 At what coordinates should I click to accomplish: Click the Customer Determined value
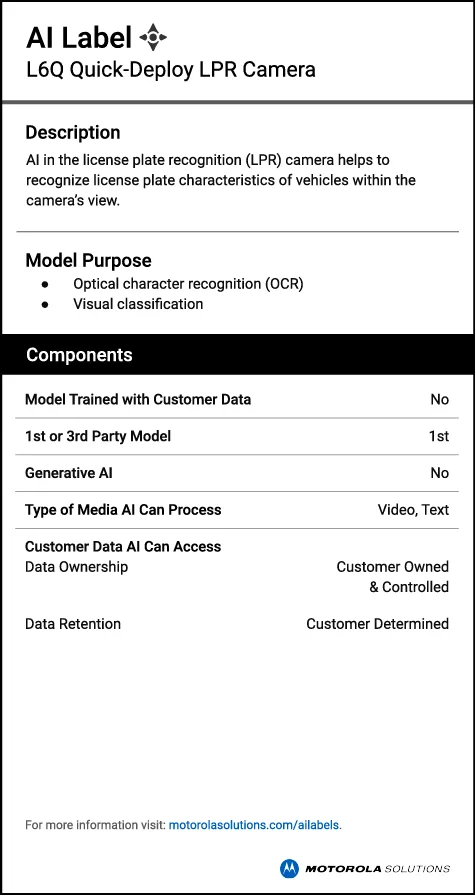pyautogui.click(x=377, y=624)
